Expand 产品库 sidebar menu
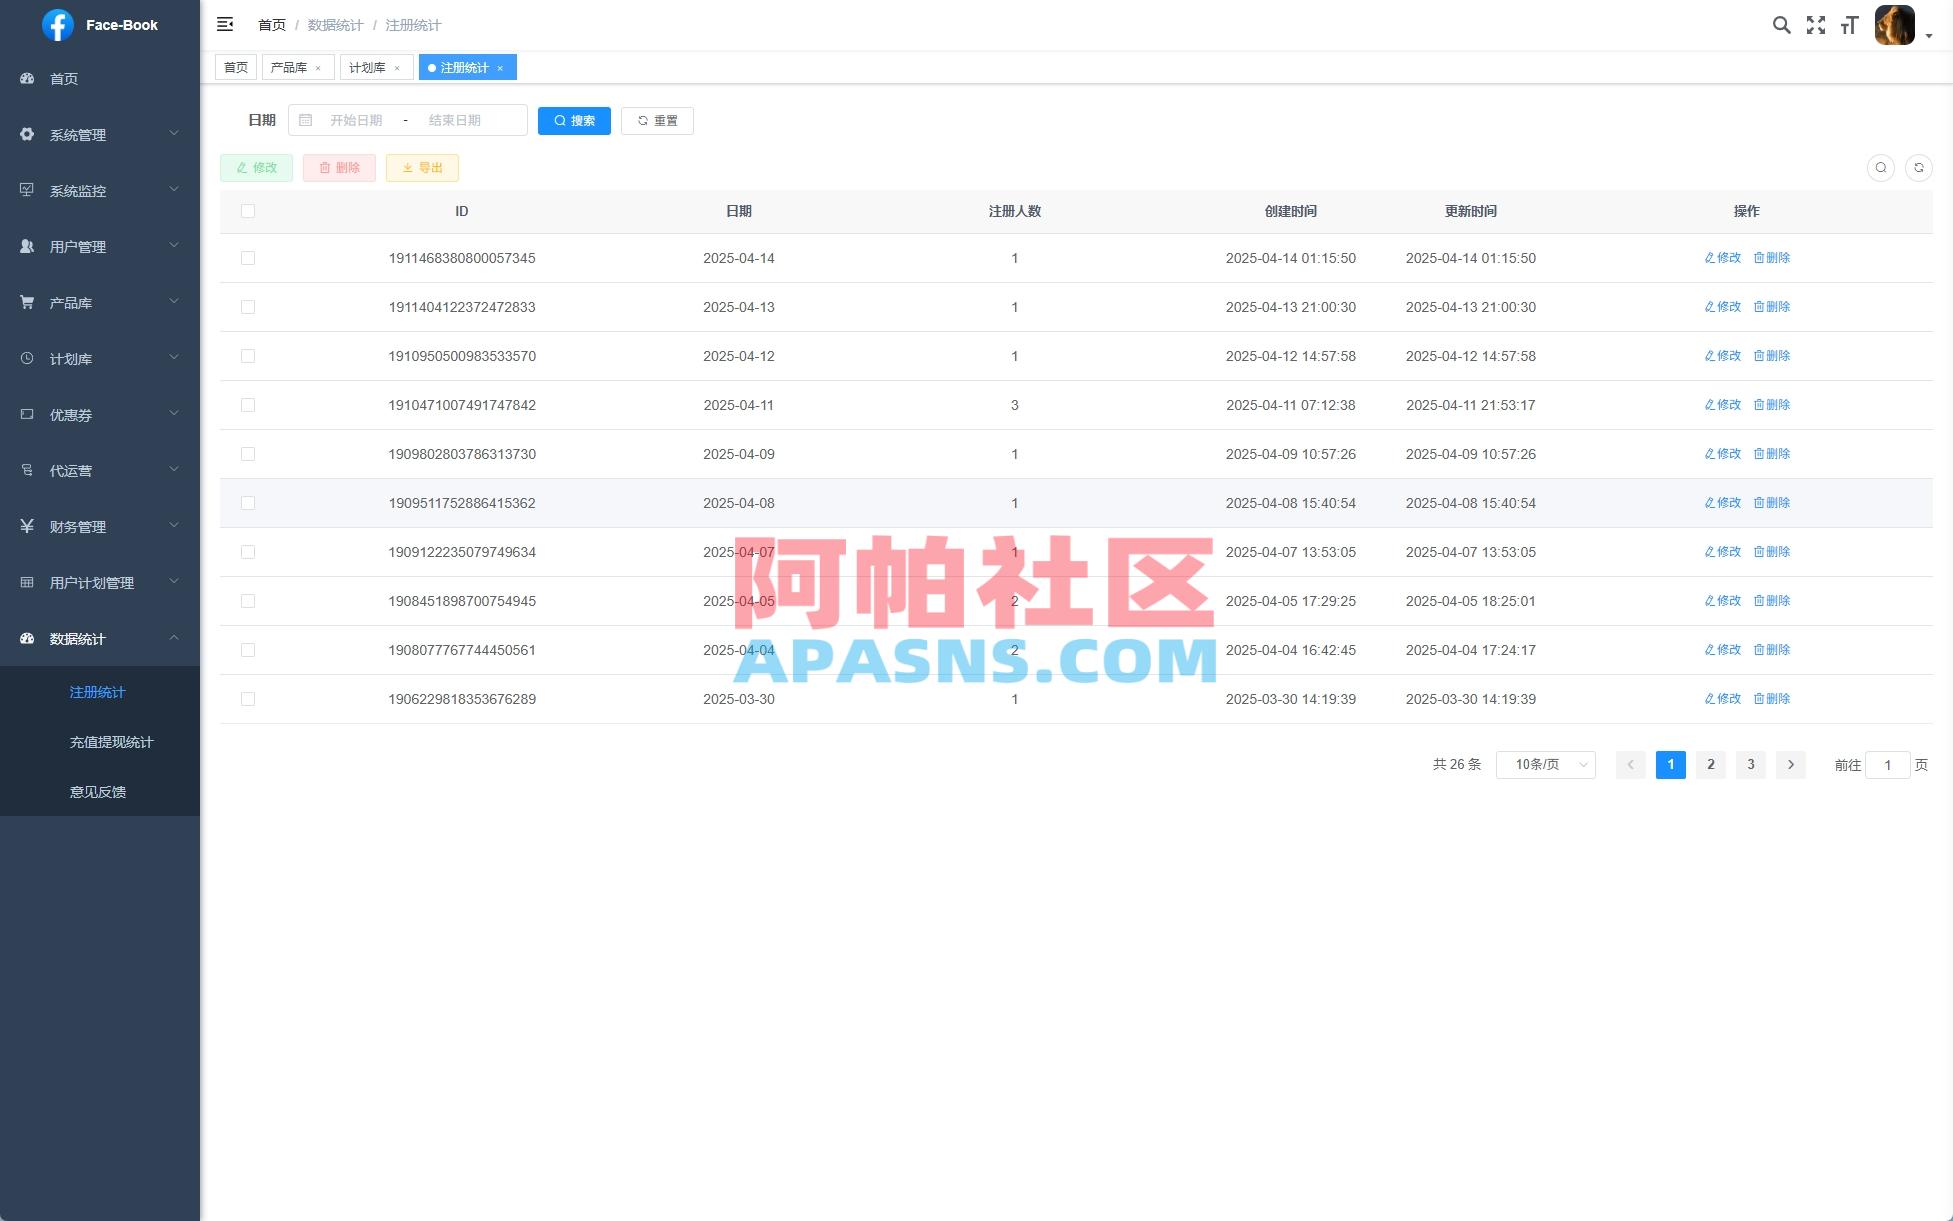This screenshot has height=1221, width=1953. tap(100, 302)
